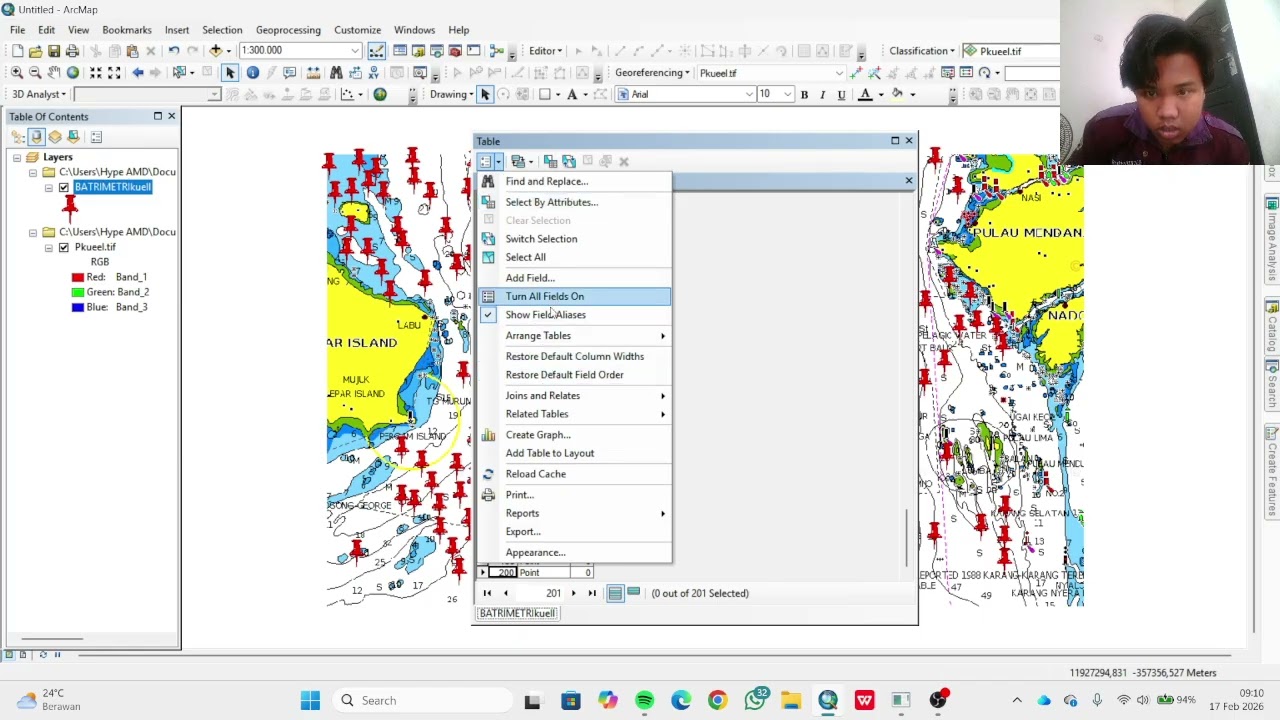Open the Geoprocessing menu

pos(288,30)
